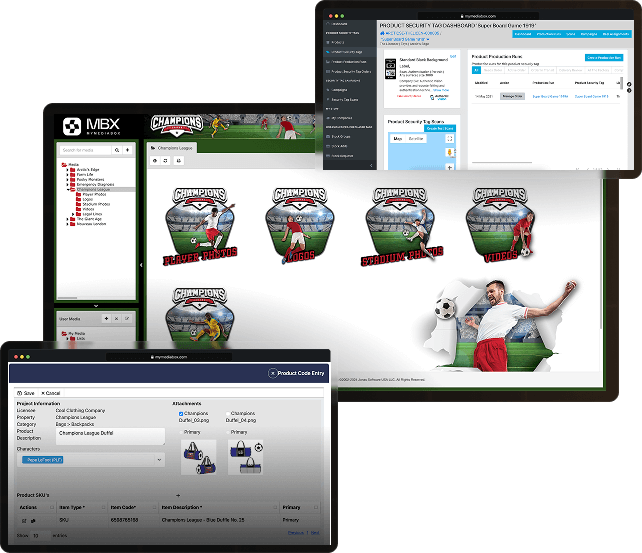Click the download icon in the media toolbar
Image resolution: width=642 pixels, height=553 pixels.
179,161
